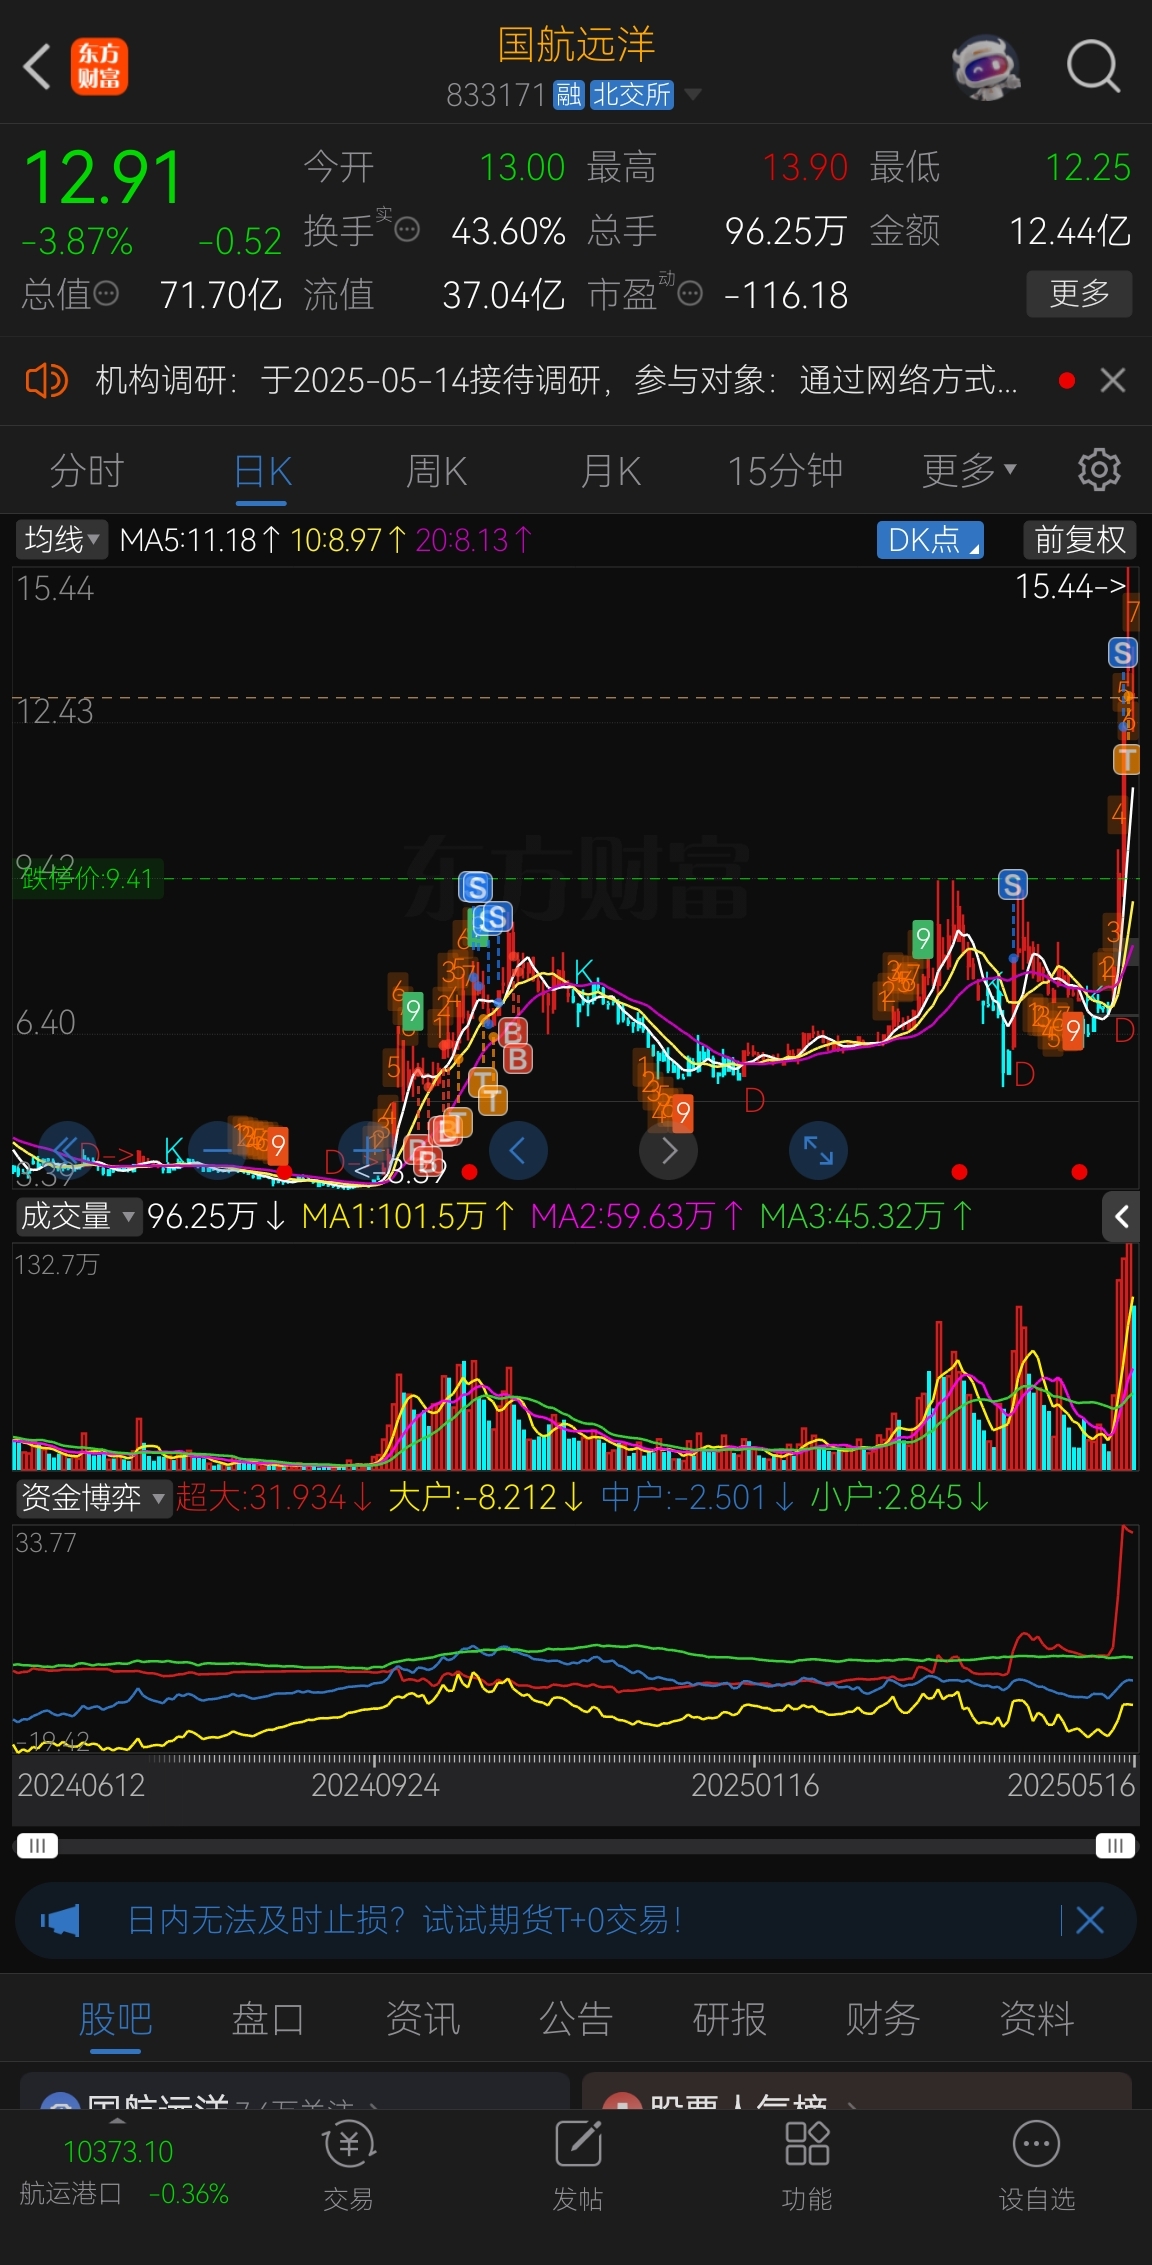The image size is (1152, 2265).
Task: Open the 资料 tab
Action: [x=1037, y=2018]
